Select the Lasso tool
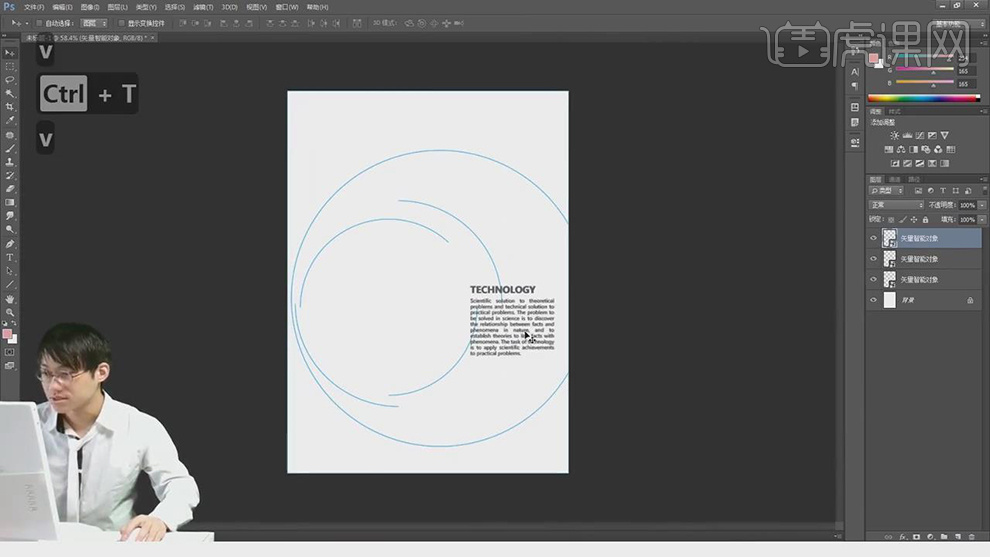Screen dimensions: 990x557 (10, 79)
